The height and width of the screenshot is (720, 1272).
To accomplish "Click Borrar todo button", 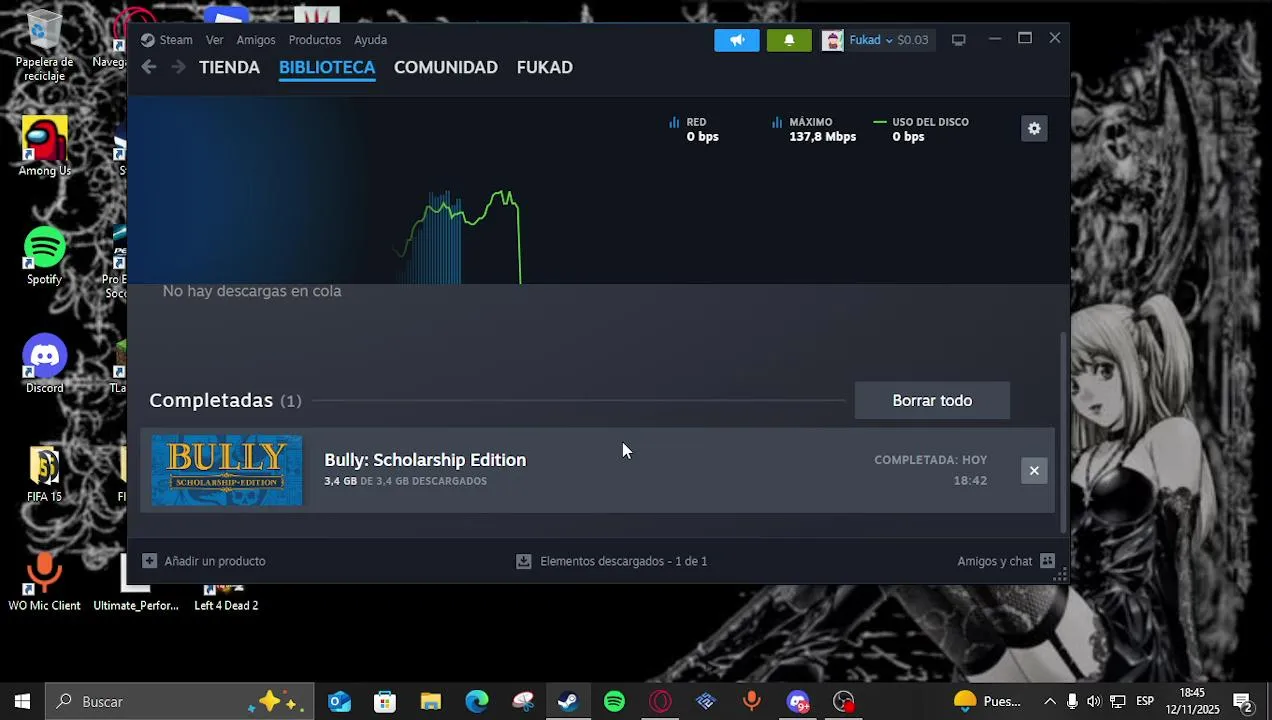I will click(932, 400).
